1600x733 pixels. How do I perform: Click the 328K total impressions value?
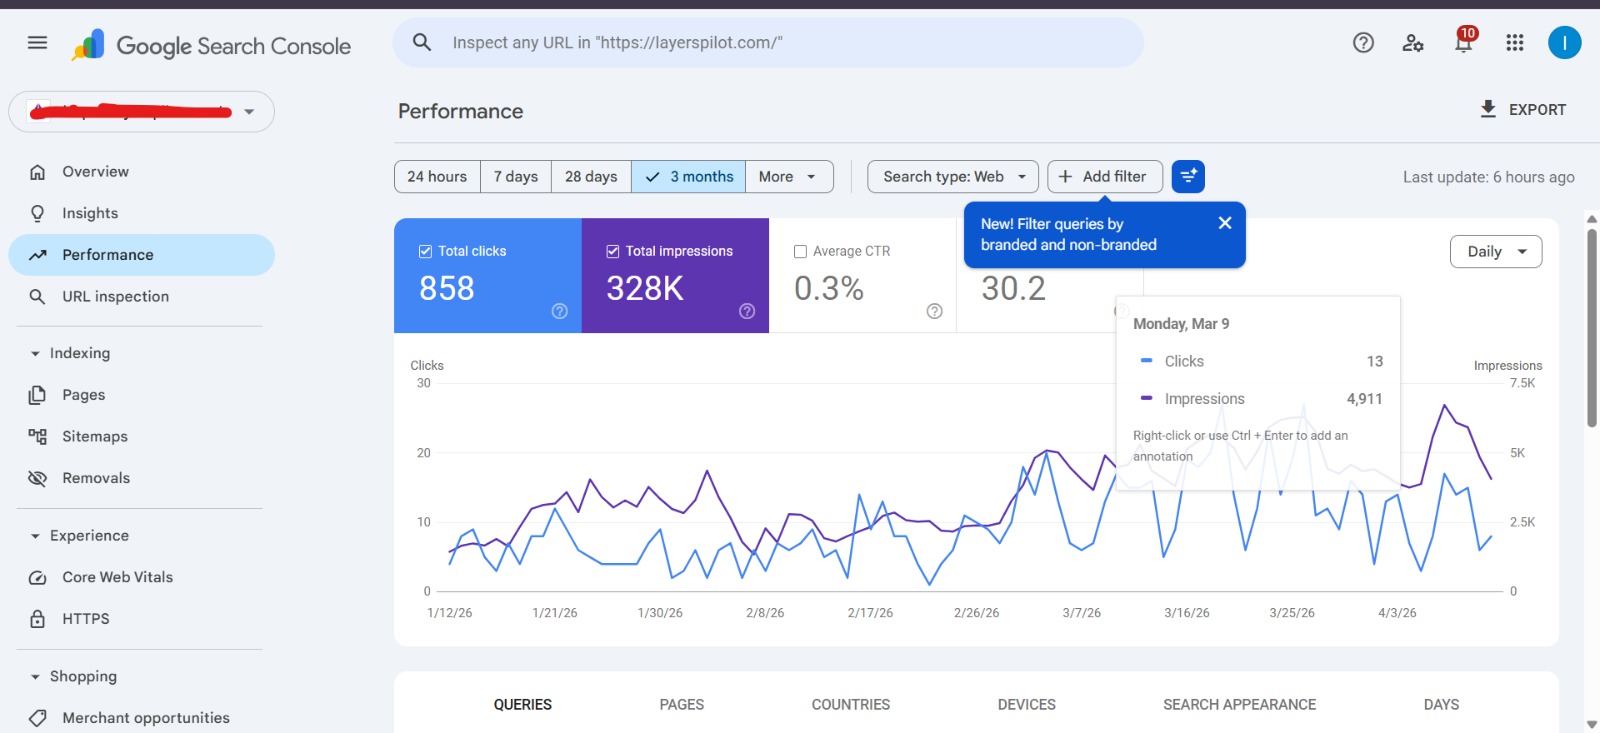point(645,288)
